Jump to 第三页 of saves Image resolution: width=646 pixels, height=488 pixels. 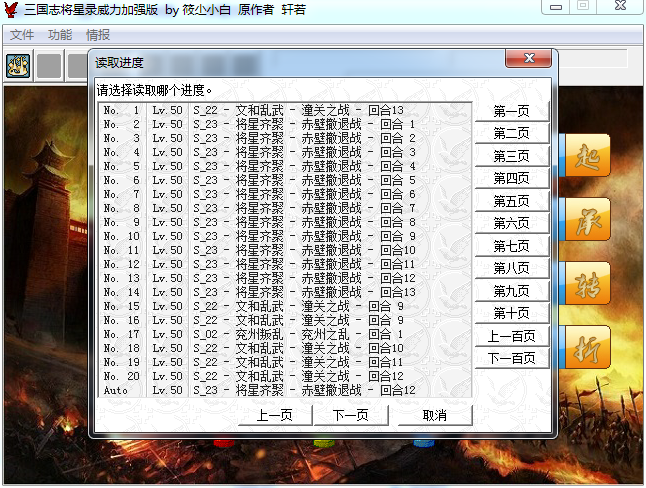[x=512, y=156]
